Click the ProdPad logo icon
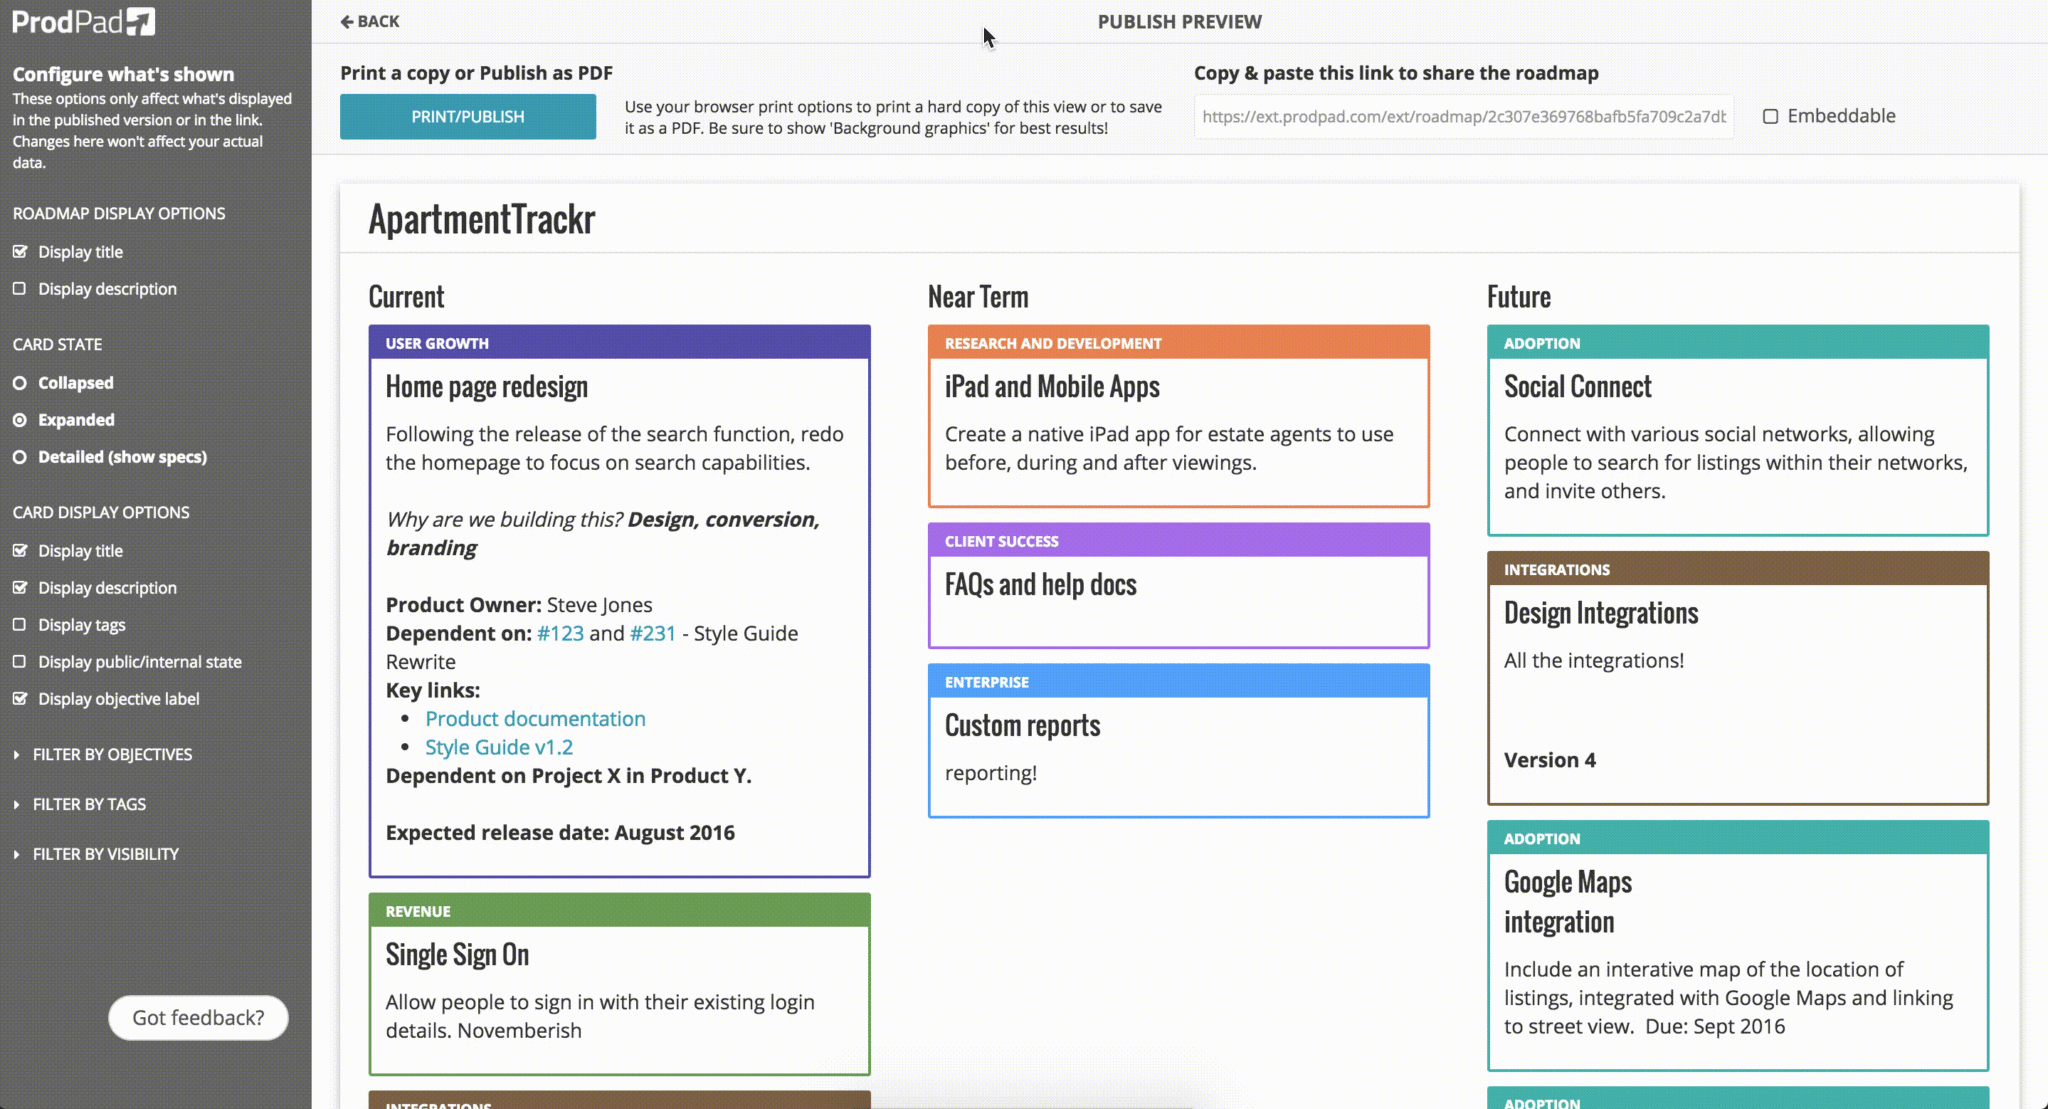The image size is (2048, 1109). pos(141,20)
